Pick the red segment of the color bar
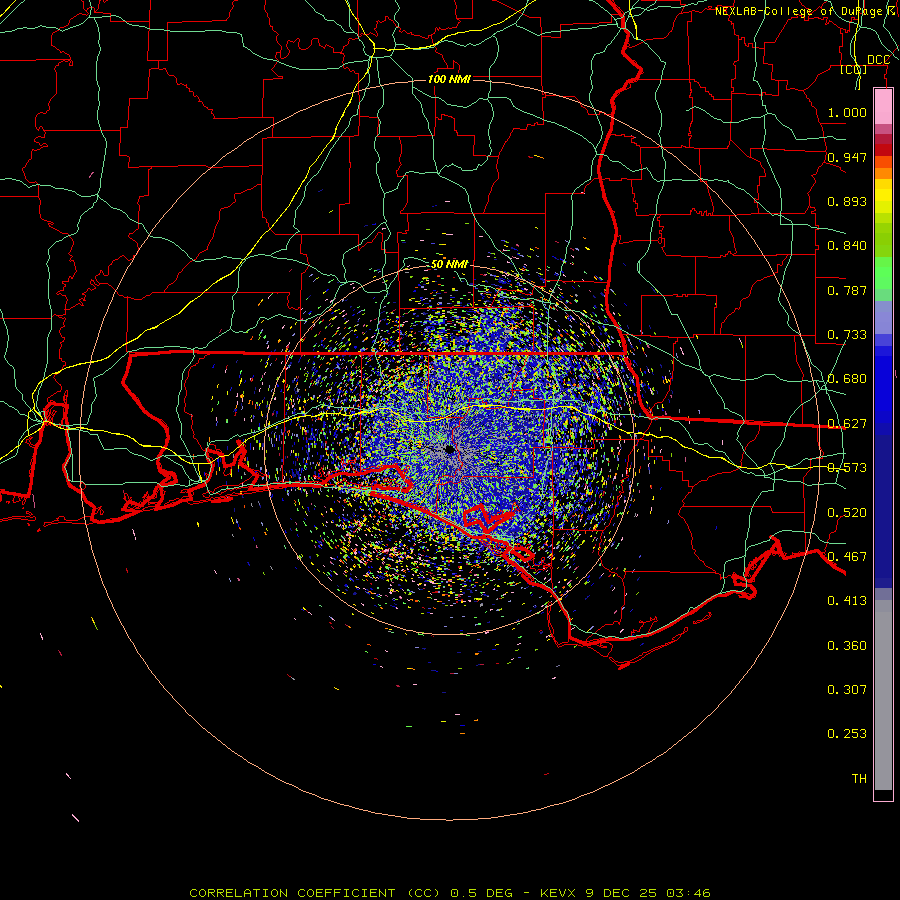The image size is (900, 900). tap(883, 150)
